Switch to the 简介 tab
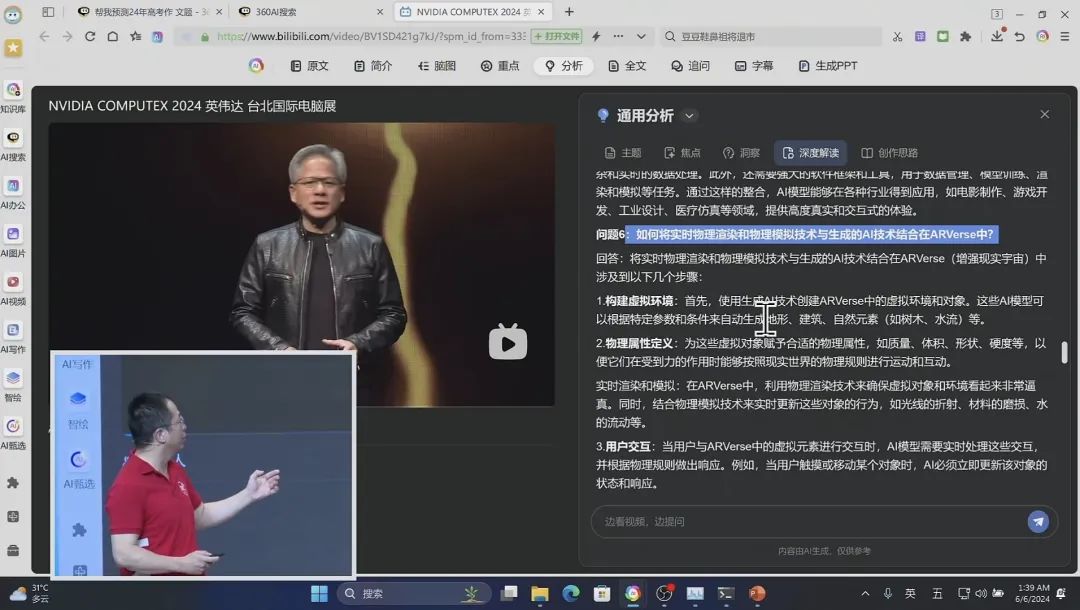 (x=373, y=66)
